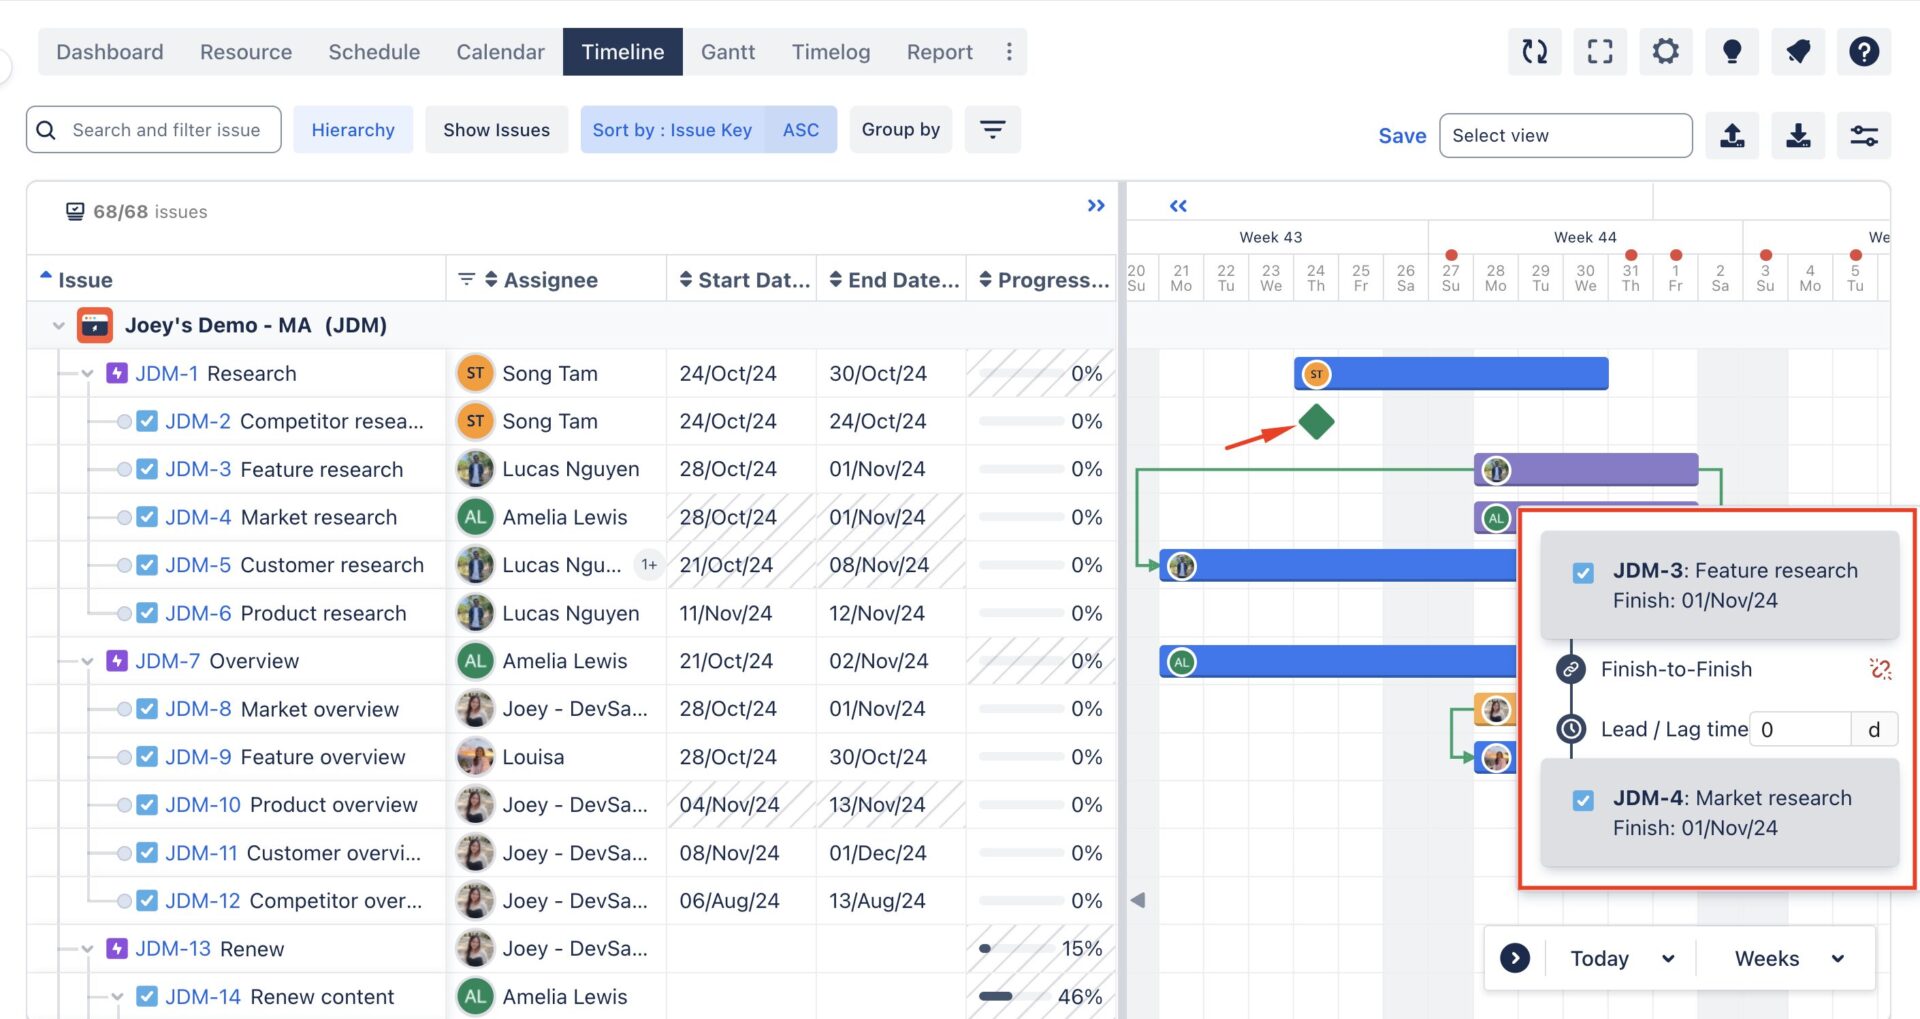Click the Save view link
Image resolution: width=1920 pixels, height=1019 pixels.
tap(1402, 135)
